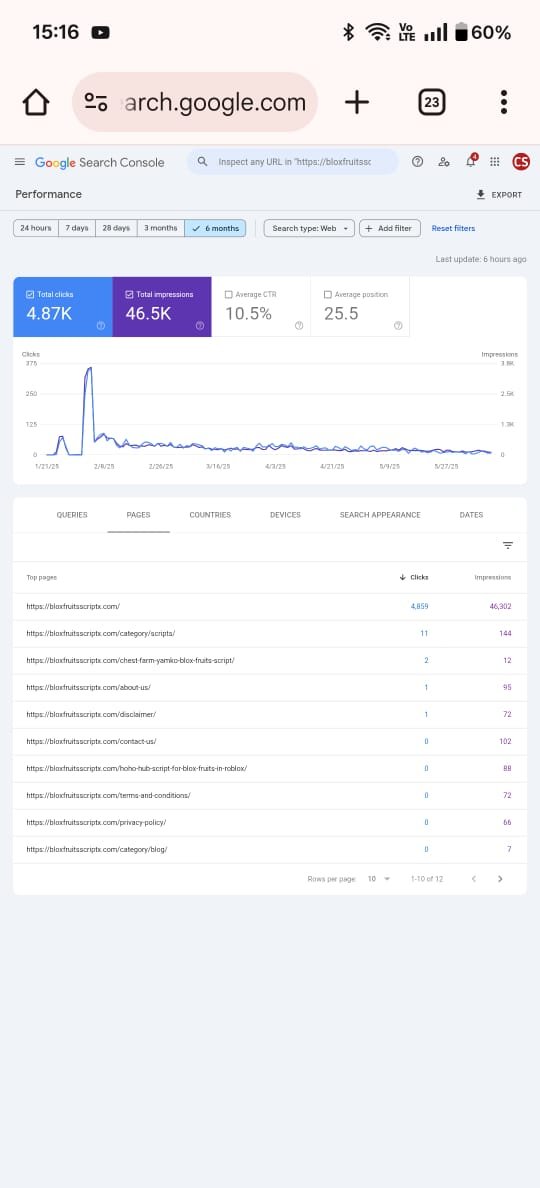Switch to the Queries tab
Viewport: 540px width, 1188px height.
pyautogui.click(x=72, y=515)
